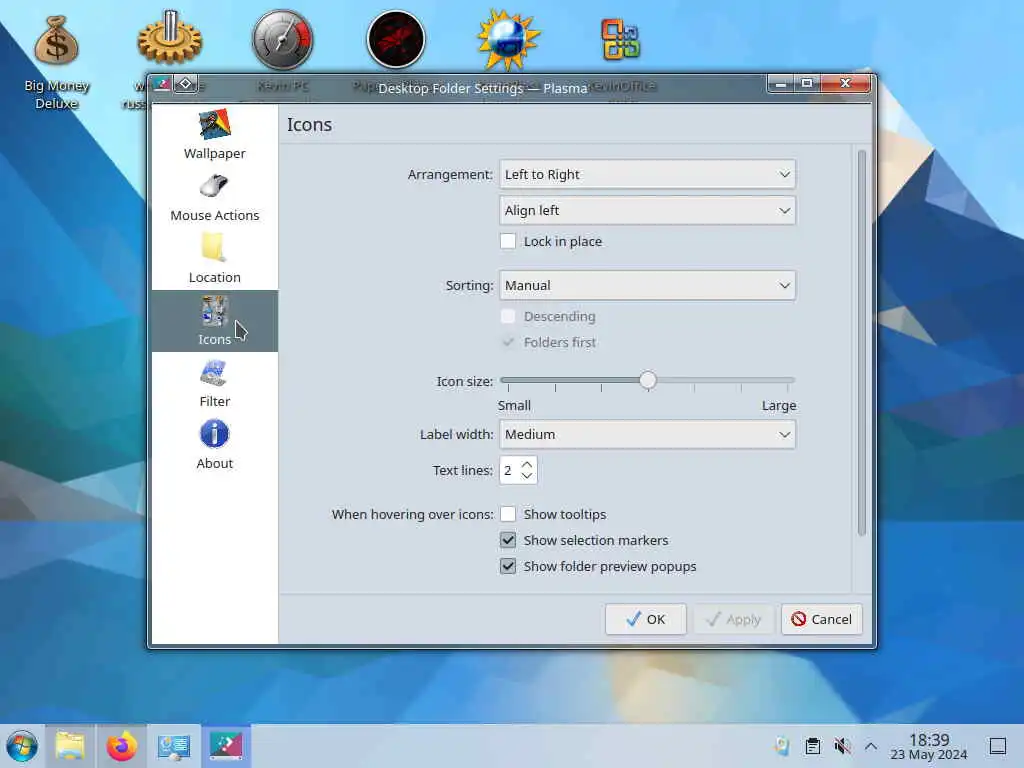Screen dimensions: 1024x768
Task: Open the Wallpaper settings page
Action: coord(214,135)
